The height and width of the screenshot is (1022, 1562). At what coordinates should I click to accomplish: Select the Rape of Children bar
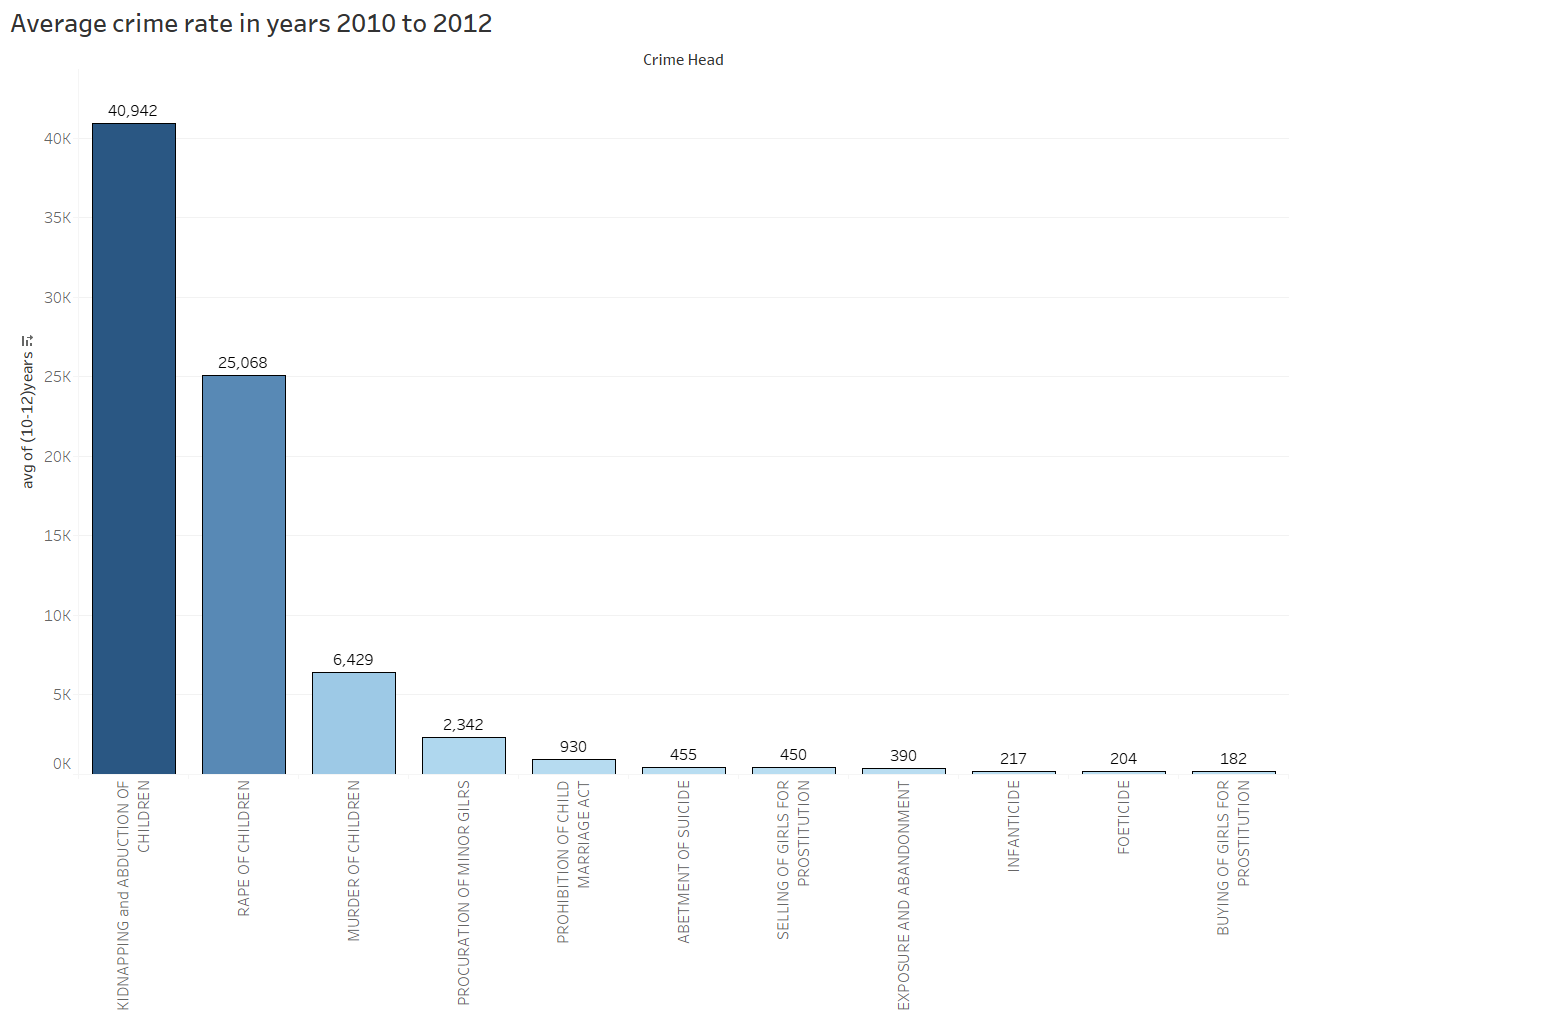click(x=244, y=574)
